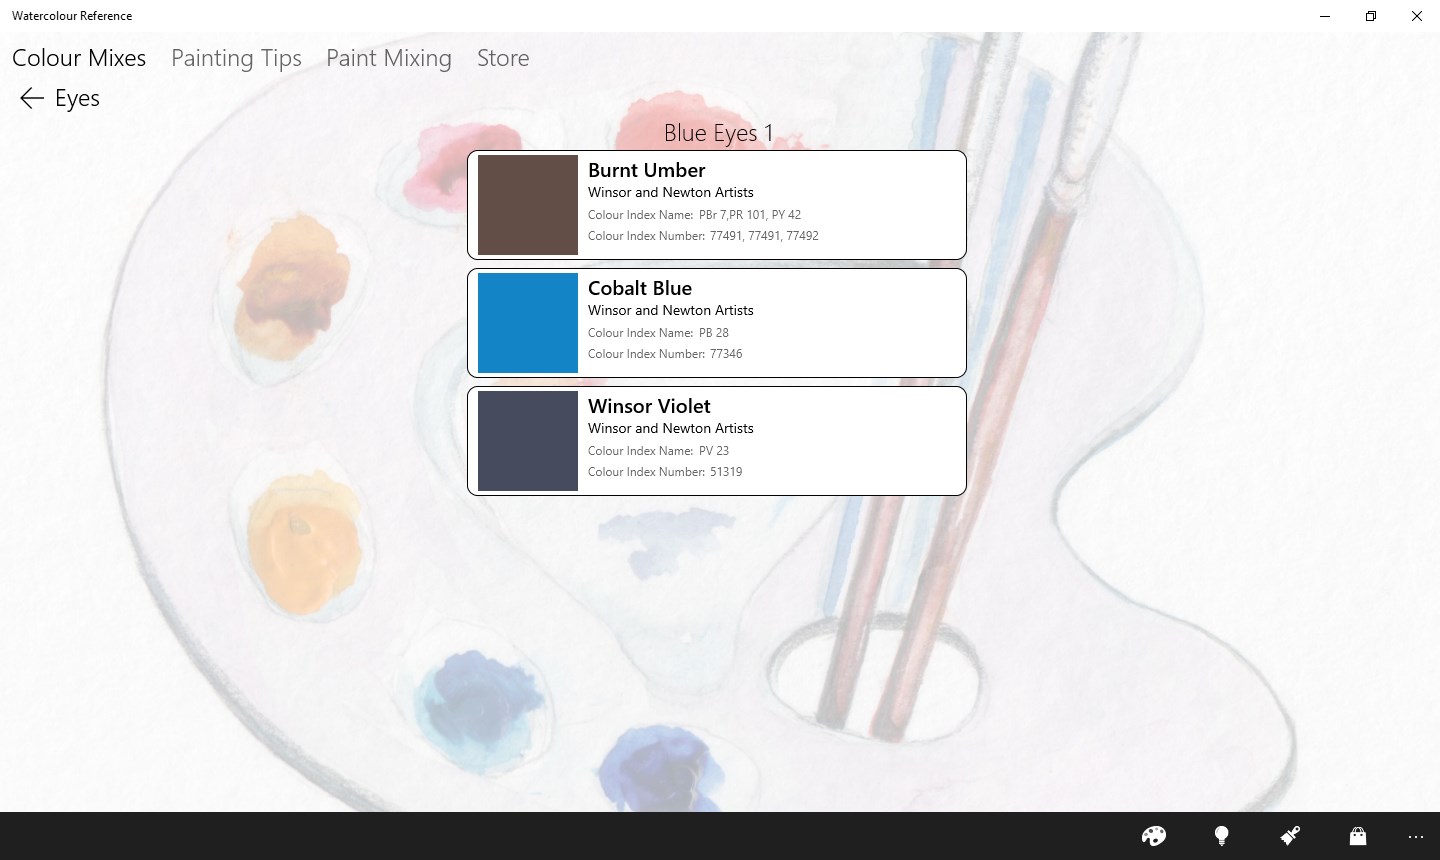Click the brown Burnt Umber swatch

coord(527,205)
